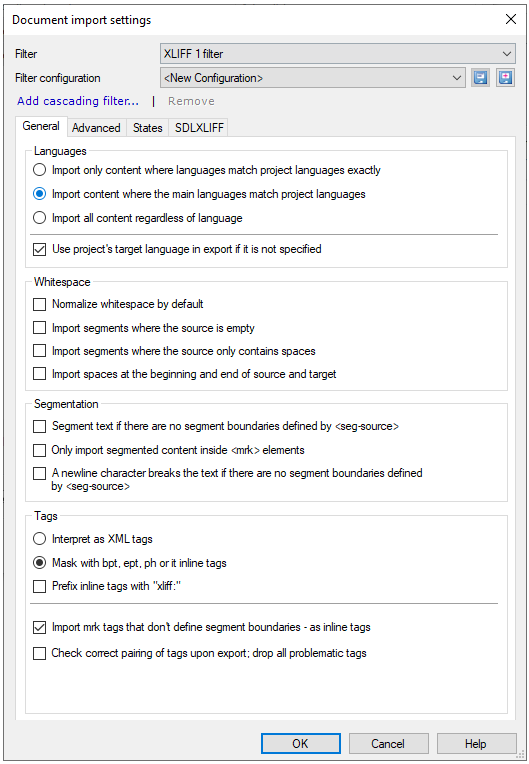Screen dimensions: 529x764
Task: Open the Filter dropdown showing XLIFF 1 filter
Action: pos(338,54)
